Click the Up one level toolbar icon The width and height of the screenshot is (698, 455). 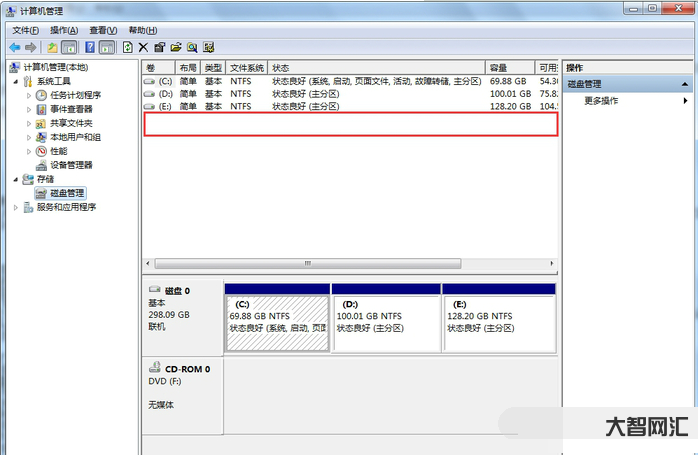(x=53, y=47)
